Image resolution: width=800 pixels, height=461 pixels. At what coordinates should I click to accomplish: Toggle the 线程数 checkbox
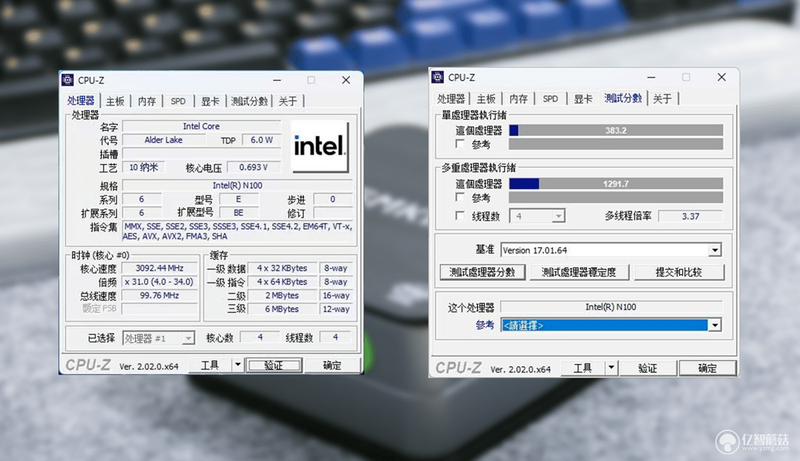(460, 216)
